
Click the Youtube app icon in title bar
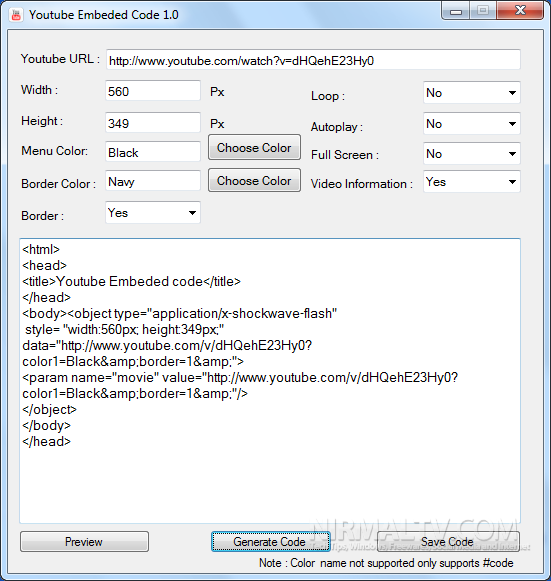coord(16,15)
